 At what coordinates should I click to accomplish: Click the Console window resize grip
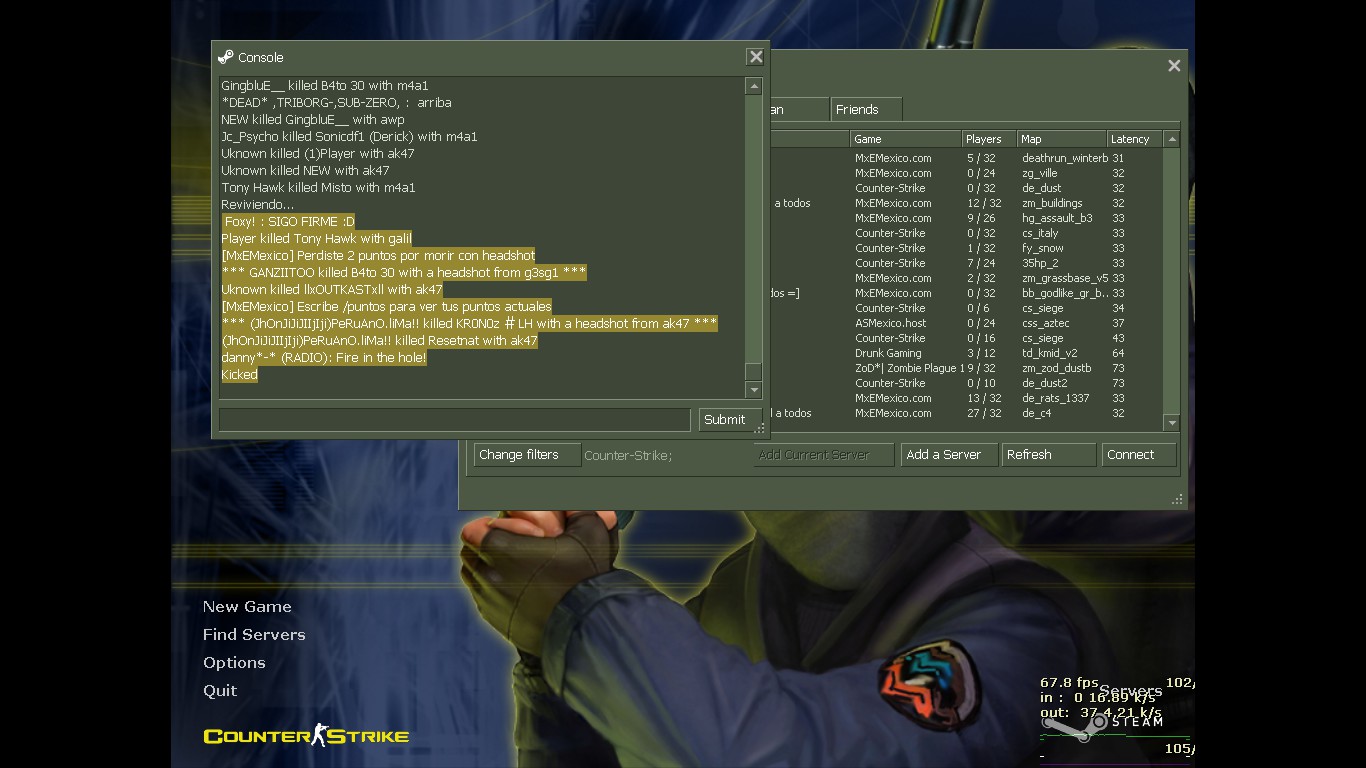pos(761,430)
